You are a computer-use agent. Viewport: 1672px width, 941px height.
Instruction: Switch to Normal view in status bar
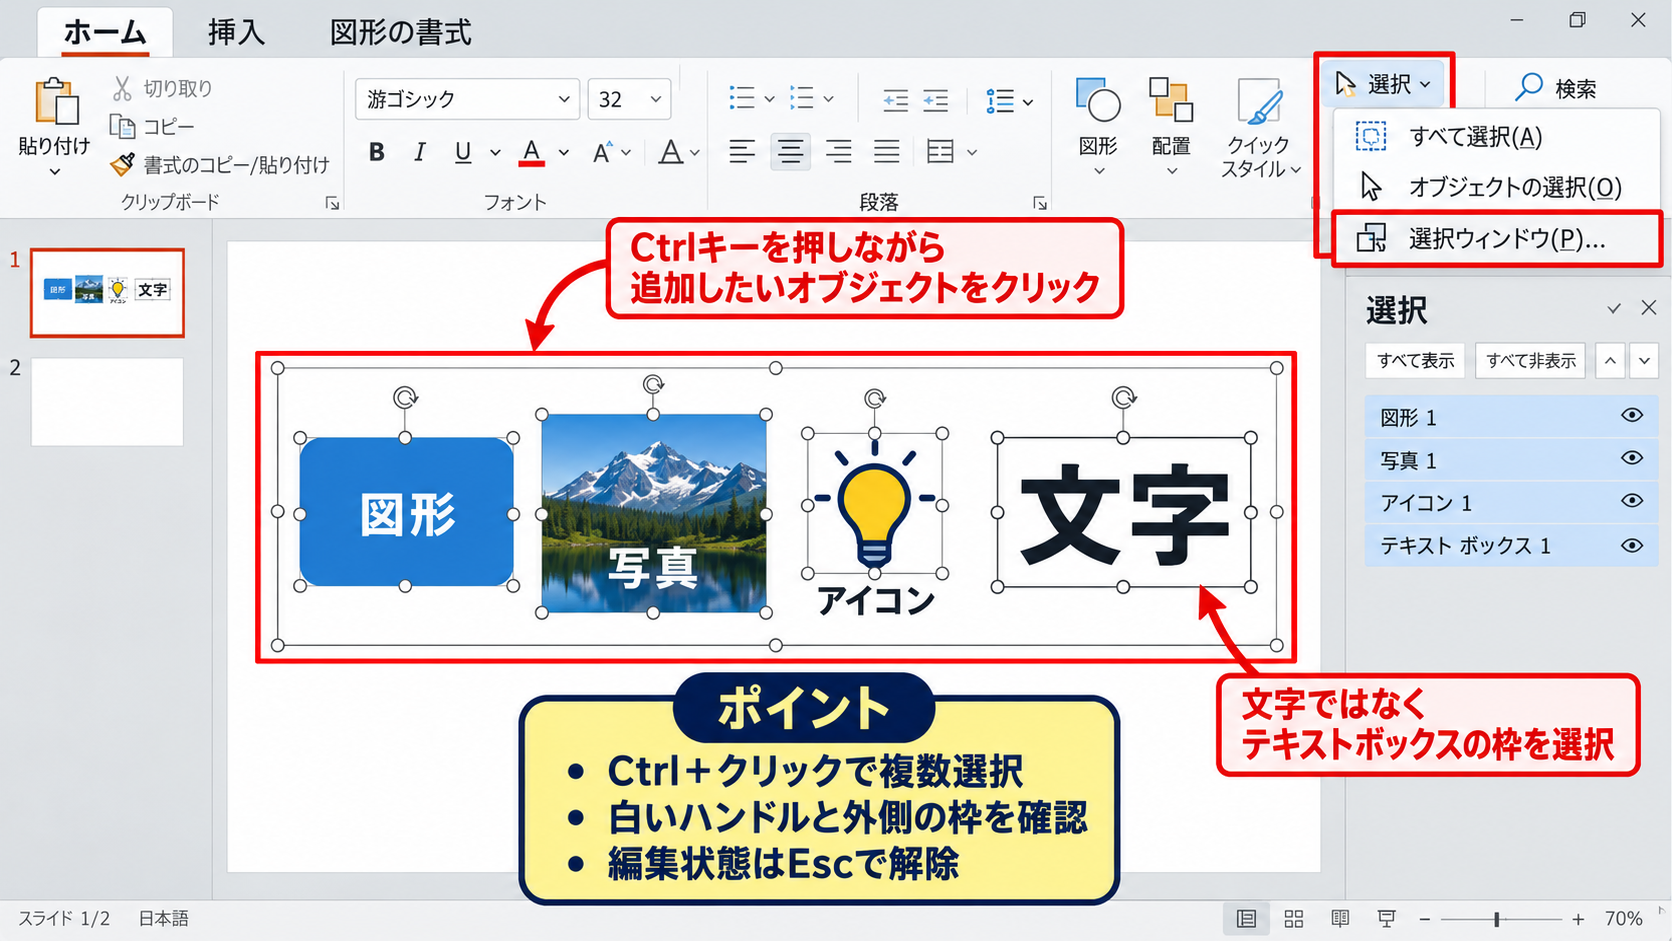(x=1246, y=919)
